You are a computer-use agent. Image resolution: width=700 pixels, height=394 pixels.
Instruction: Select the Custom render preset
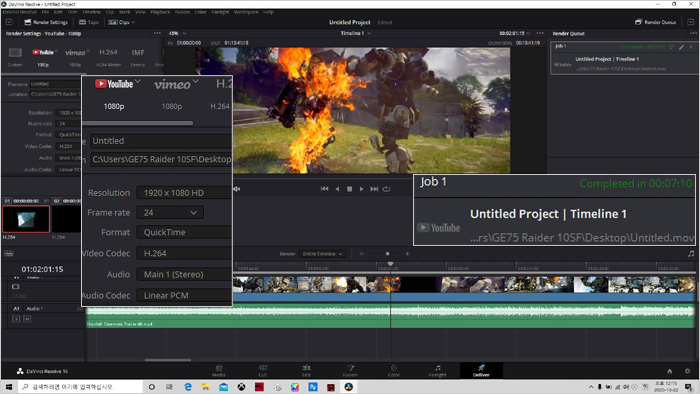15,57
